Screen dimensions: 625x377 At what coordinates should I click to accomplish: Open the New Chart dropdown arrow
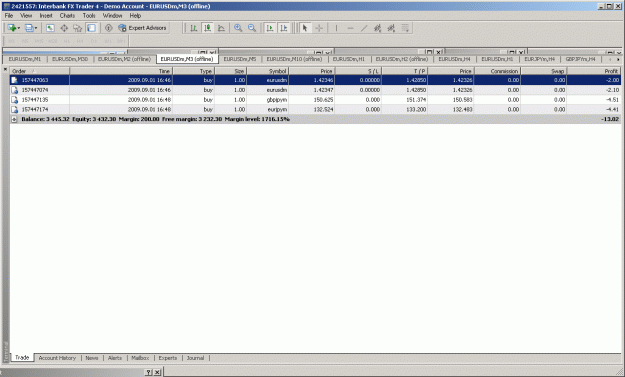coord(19,28)
